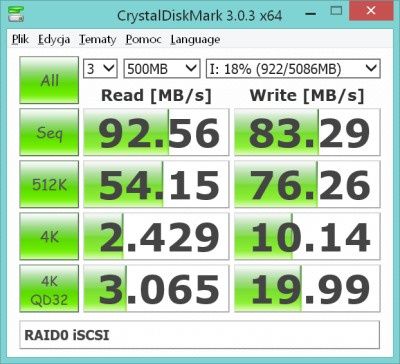Open the Tematy menu
The height and width of the screenshot is (364, 400).
[98, 39]
